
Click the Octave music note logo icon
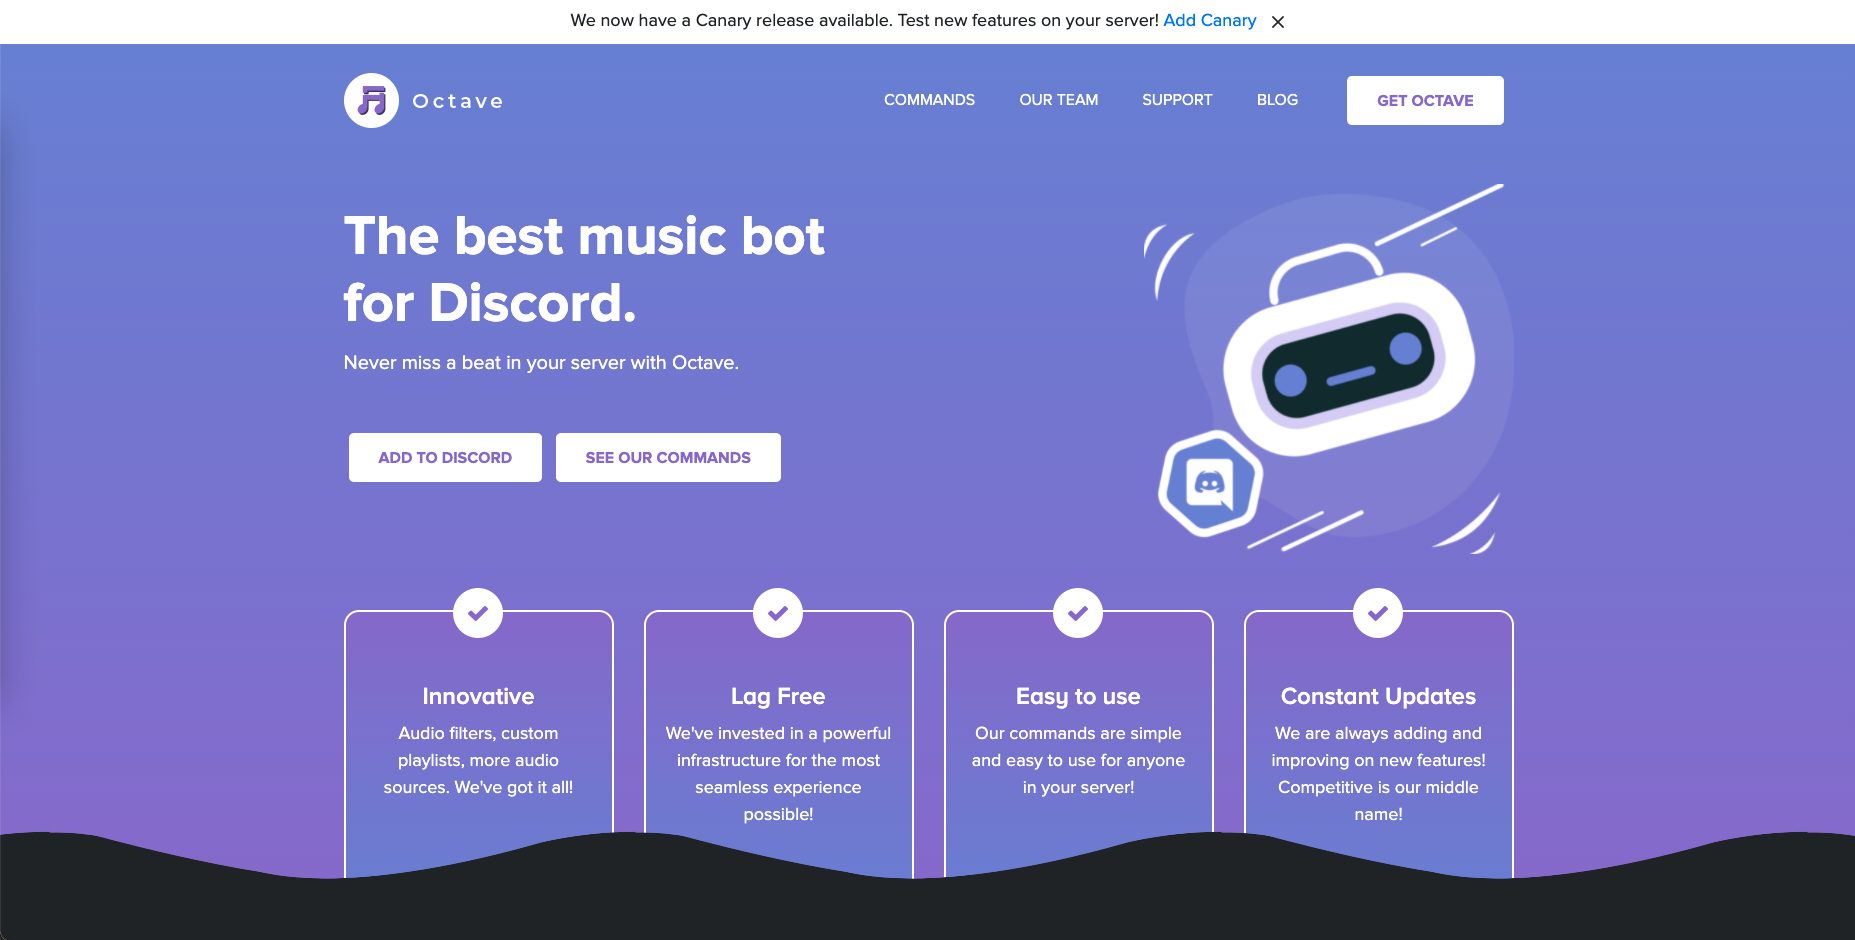pyautogui.click(x=371, y=100)
